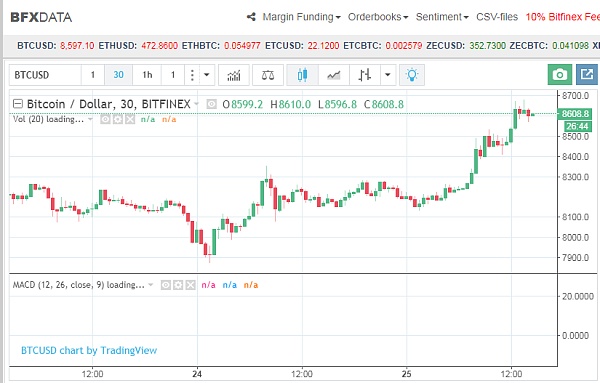Expand the MACD legend dropdown arrow
The image size is (600, 383).
(150, 285)
